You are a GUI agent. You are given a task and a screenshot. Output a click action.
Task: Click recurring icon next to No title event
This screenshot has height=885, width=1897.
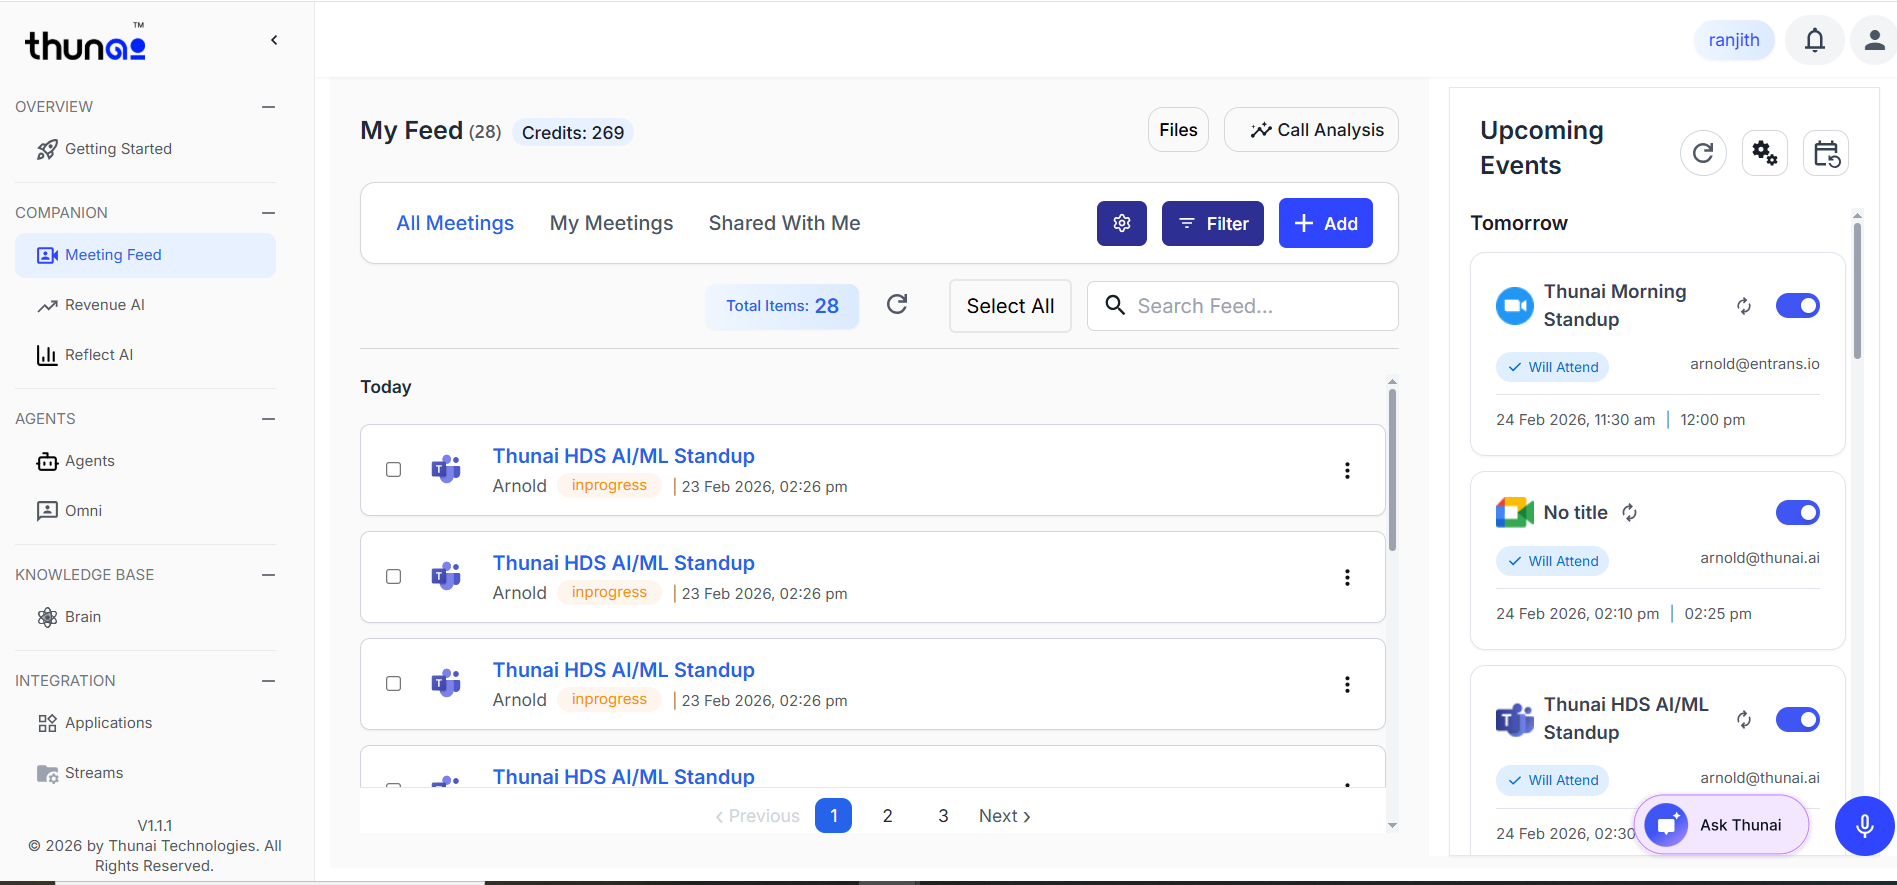pyautogui.click(x=1630, y=513)
